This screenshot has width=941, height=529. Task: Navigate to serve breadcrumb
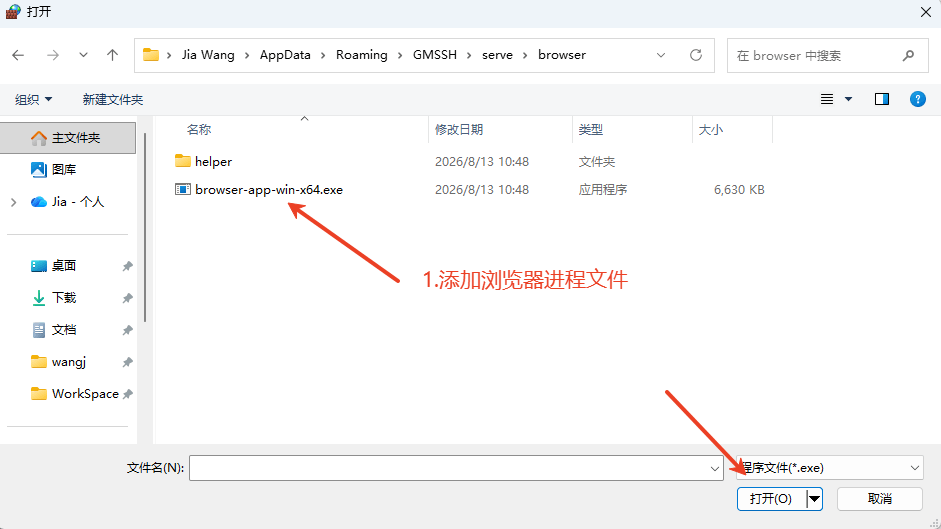pos(498,55)
